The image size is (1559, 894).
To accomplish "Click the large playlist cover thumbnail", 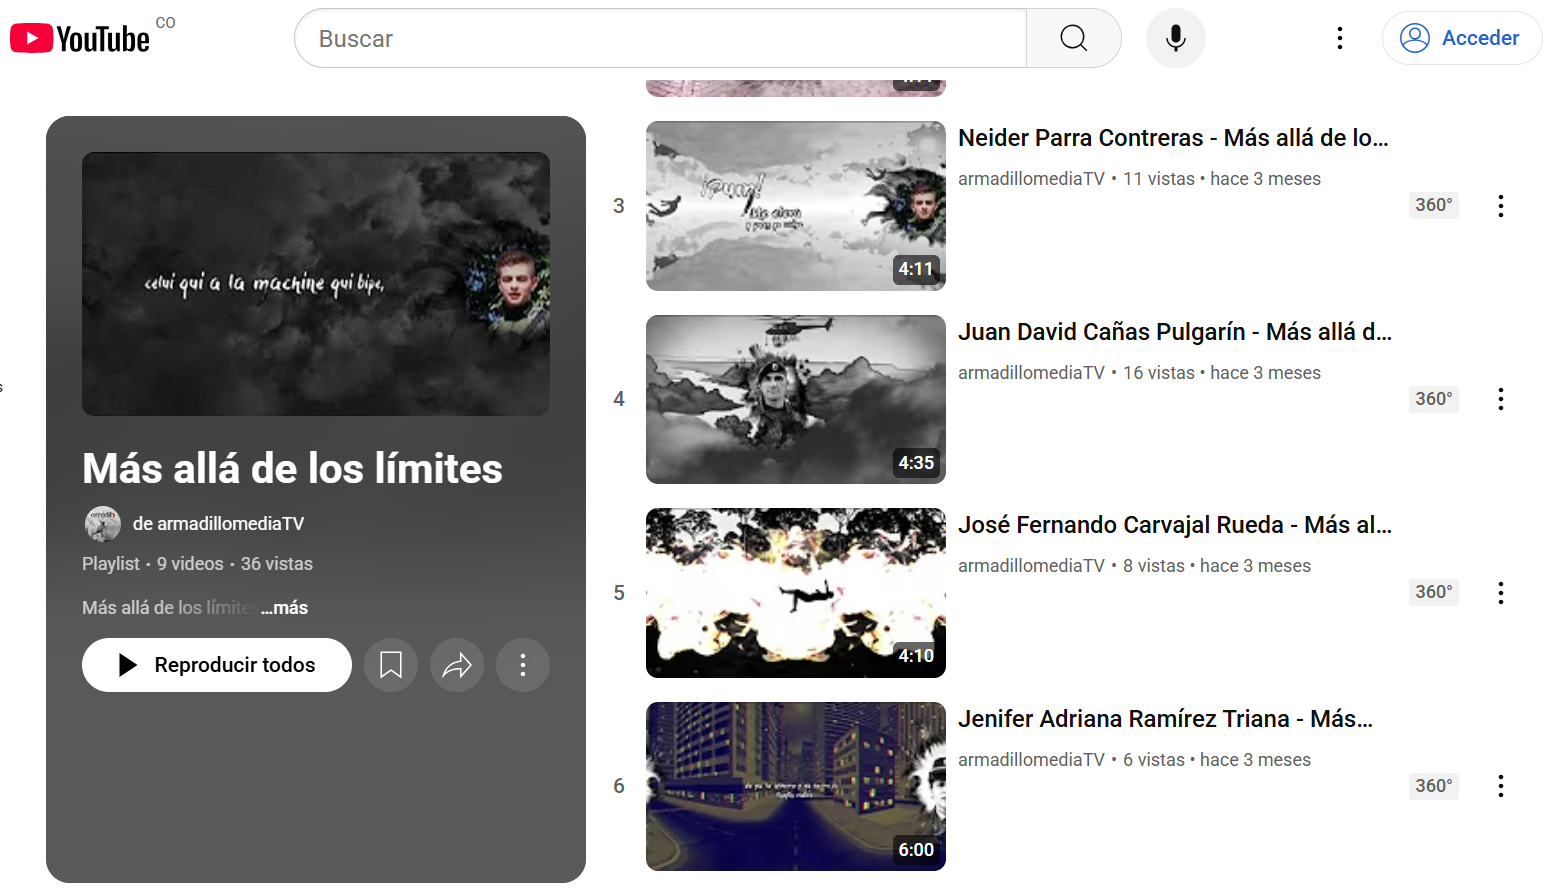I will click(316, 284).
